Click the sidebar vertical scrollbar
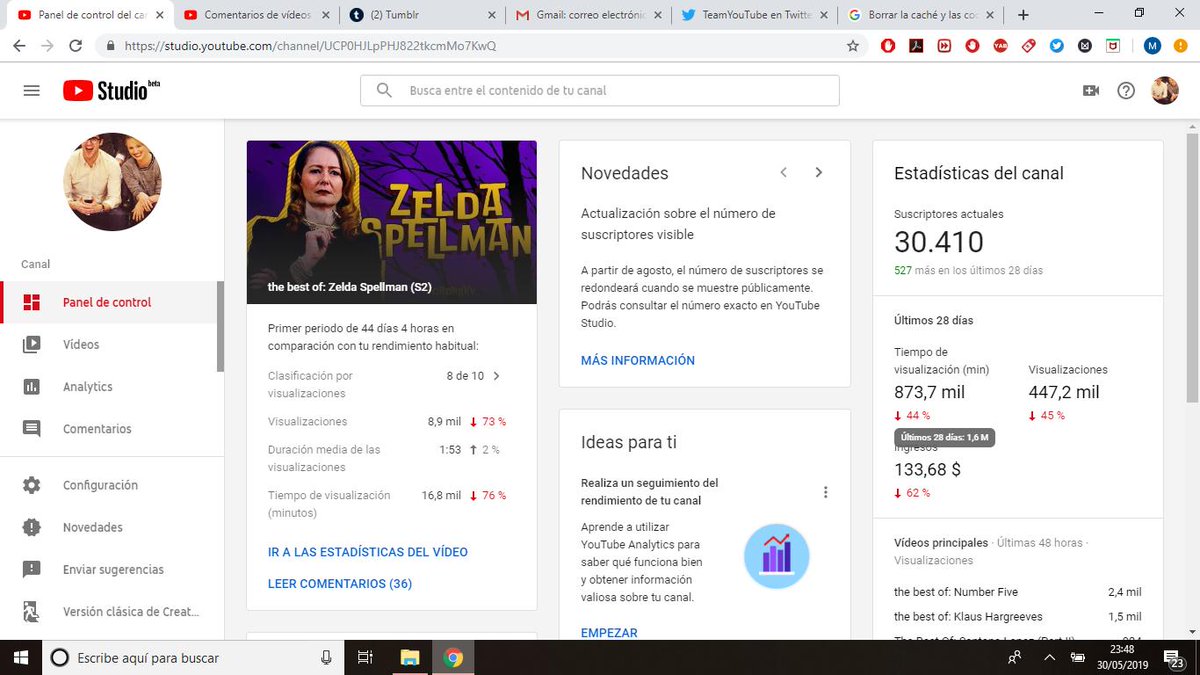Viewport: 1200px width, 675px height. pos(221,327)
